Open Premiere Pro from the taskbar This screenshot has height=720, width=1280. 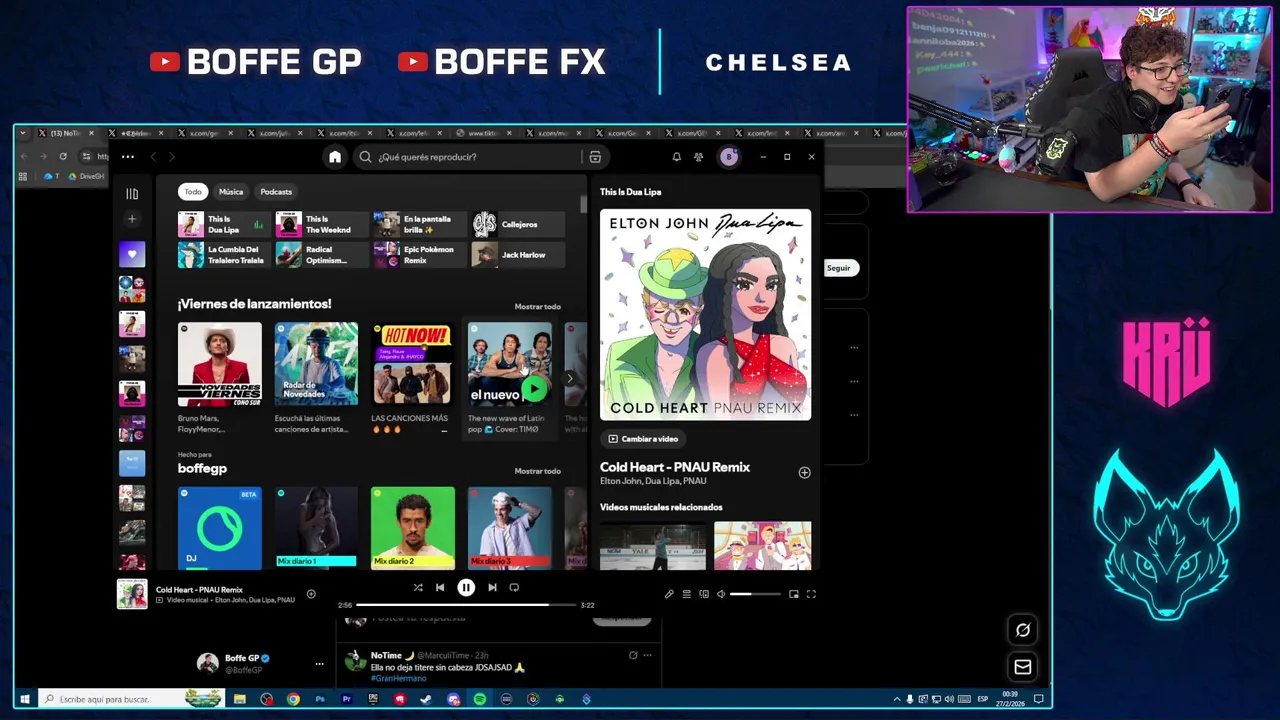(x=347, y=699)
